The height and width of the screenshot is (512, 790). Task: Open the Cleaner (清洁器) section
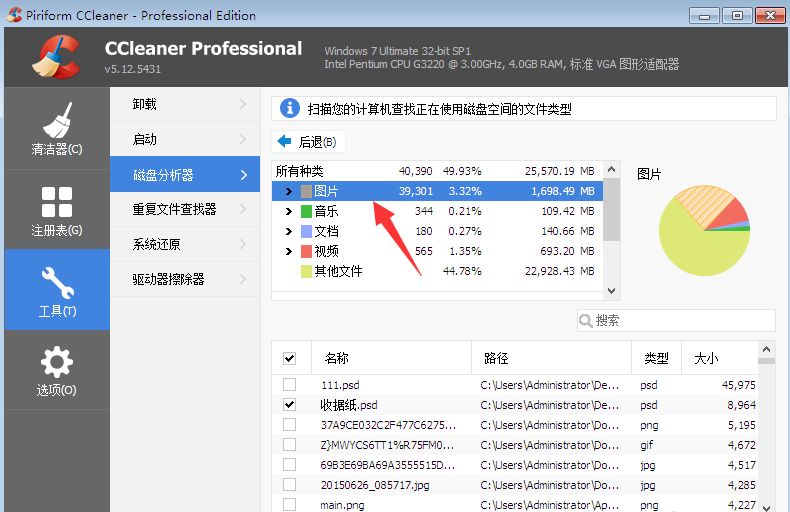click(x=57, y=128)
